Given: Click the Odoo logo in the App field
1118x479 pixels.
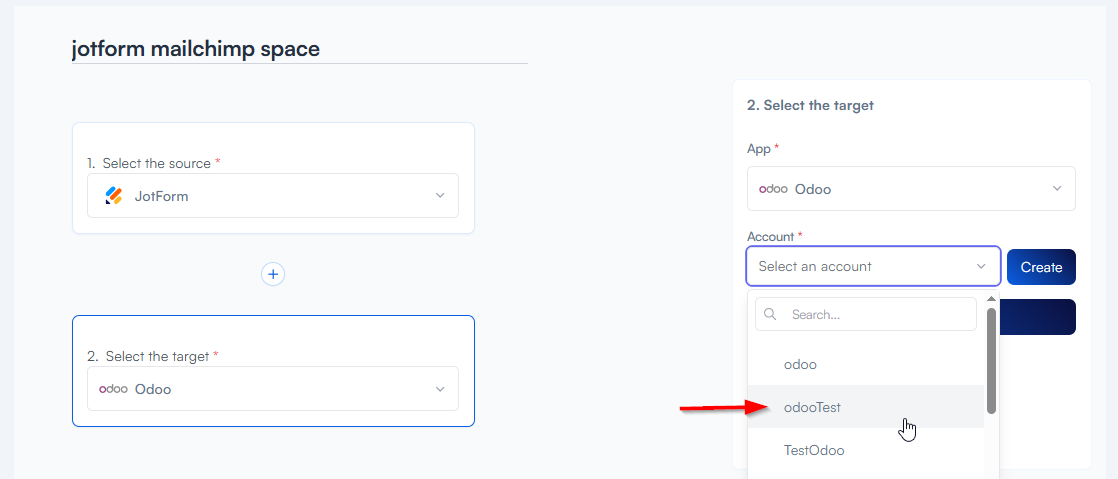Looking at the screenshot, I should (x=773, y=189).
